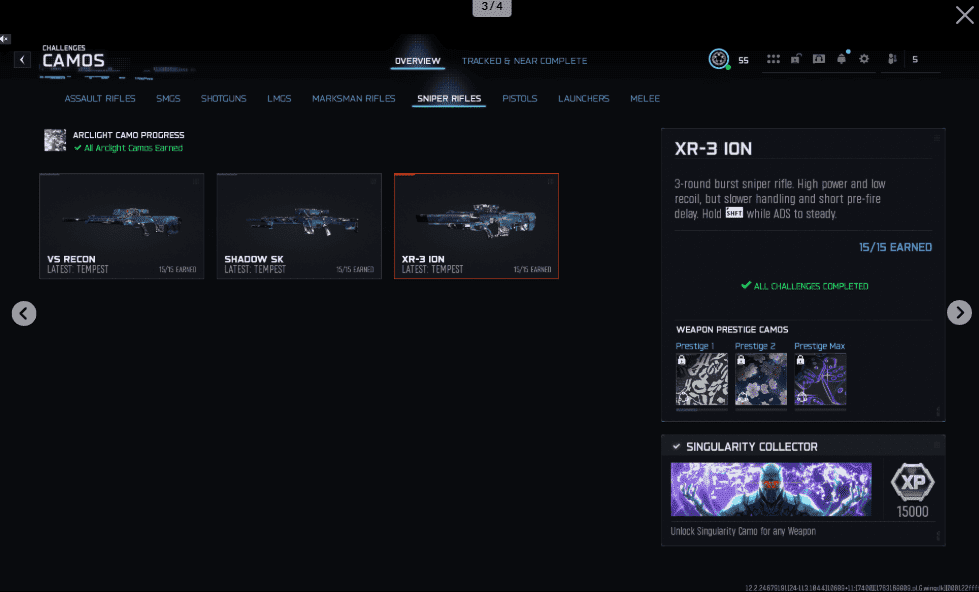Open the settings gear icon
The image size is (979, 592).
point(864,59)
